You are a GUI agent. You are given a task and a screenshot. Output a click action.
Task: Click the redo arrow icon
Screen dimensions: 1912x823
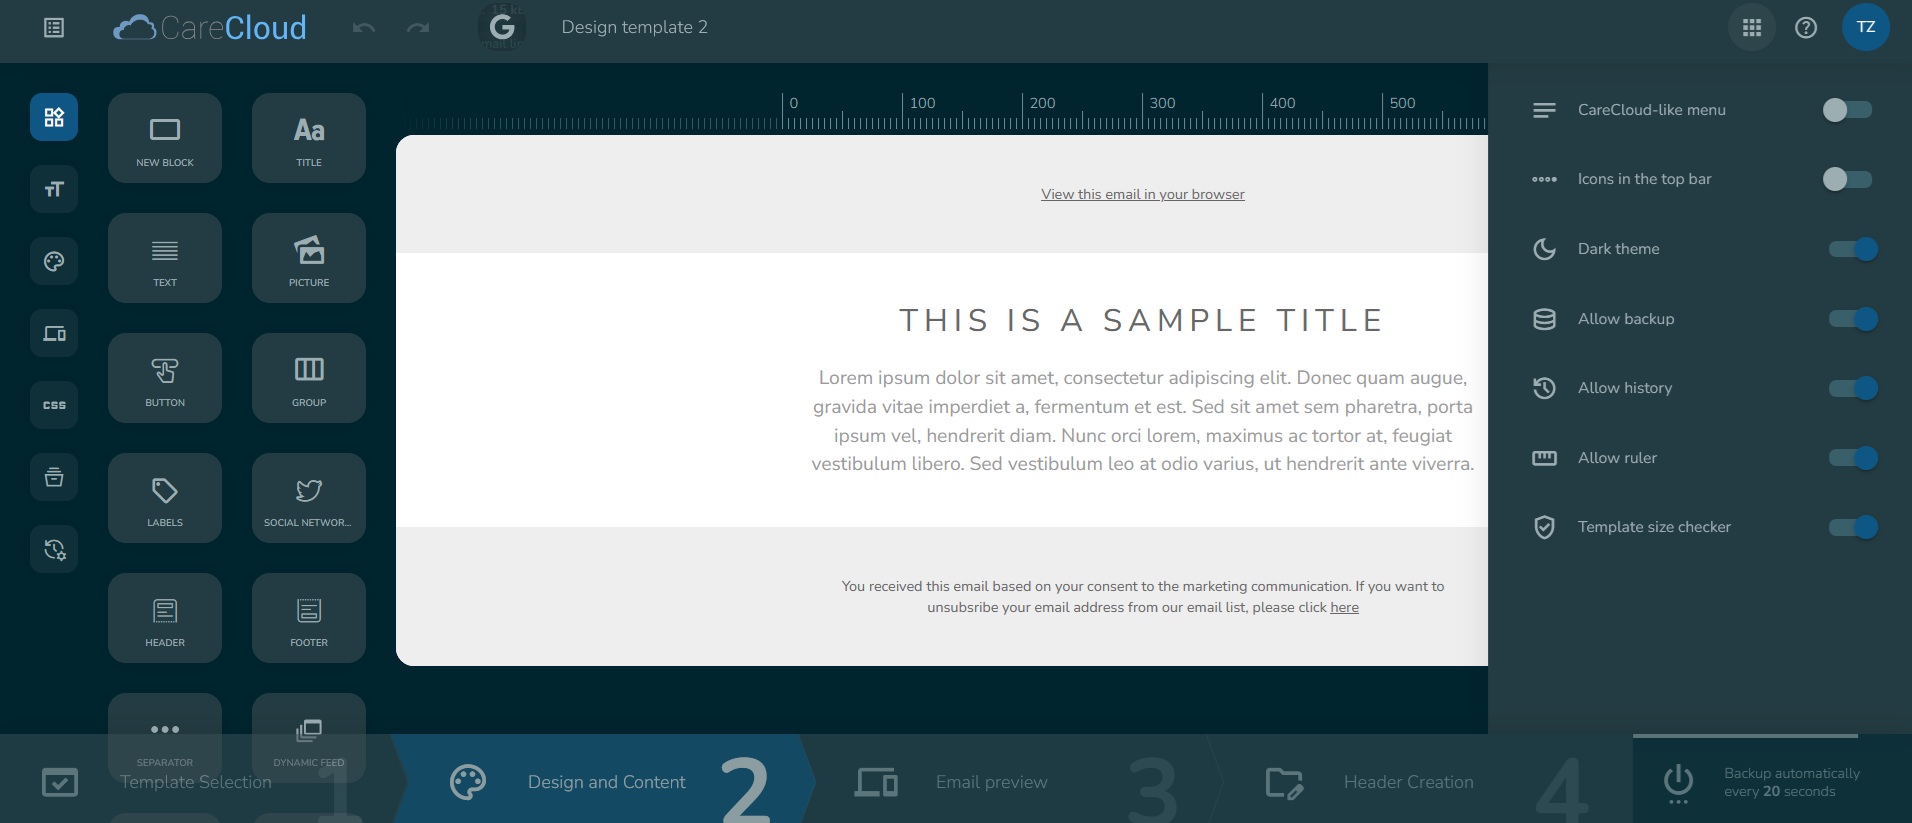418,28
